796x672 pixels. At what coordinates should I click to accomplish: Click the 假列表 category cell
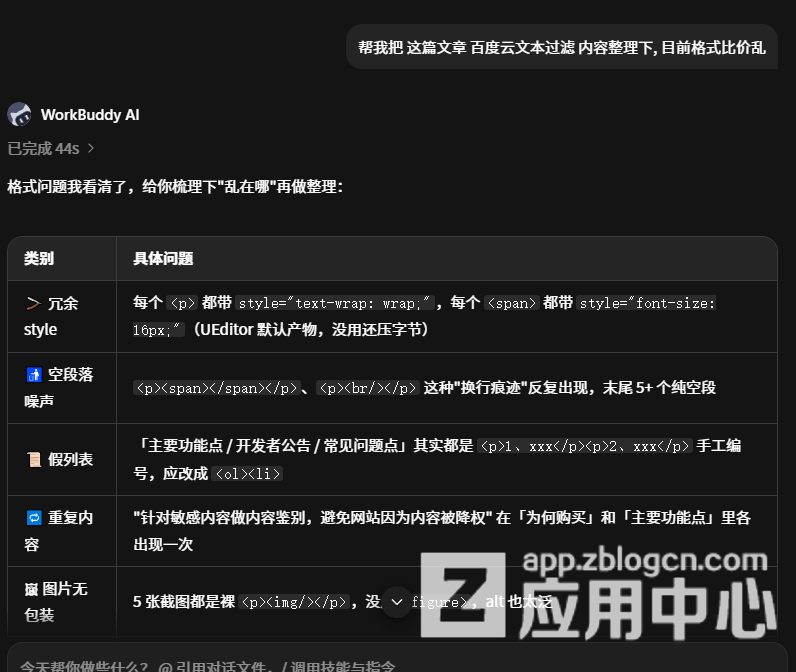62,459
